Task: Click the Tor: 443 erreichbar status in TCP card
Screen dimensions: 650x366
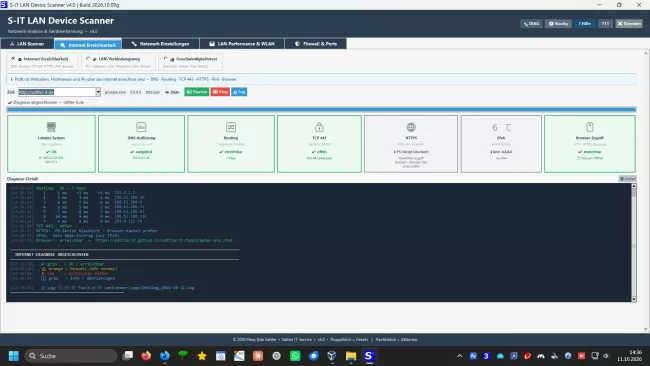Action: coord(319,158)
